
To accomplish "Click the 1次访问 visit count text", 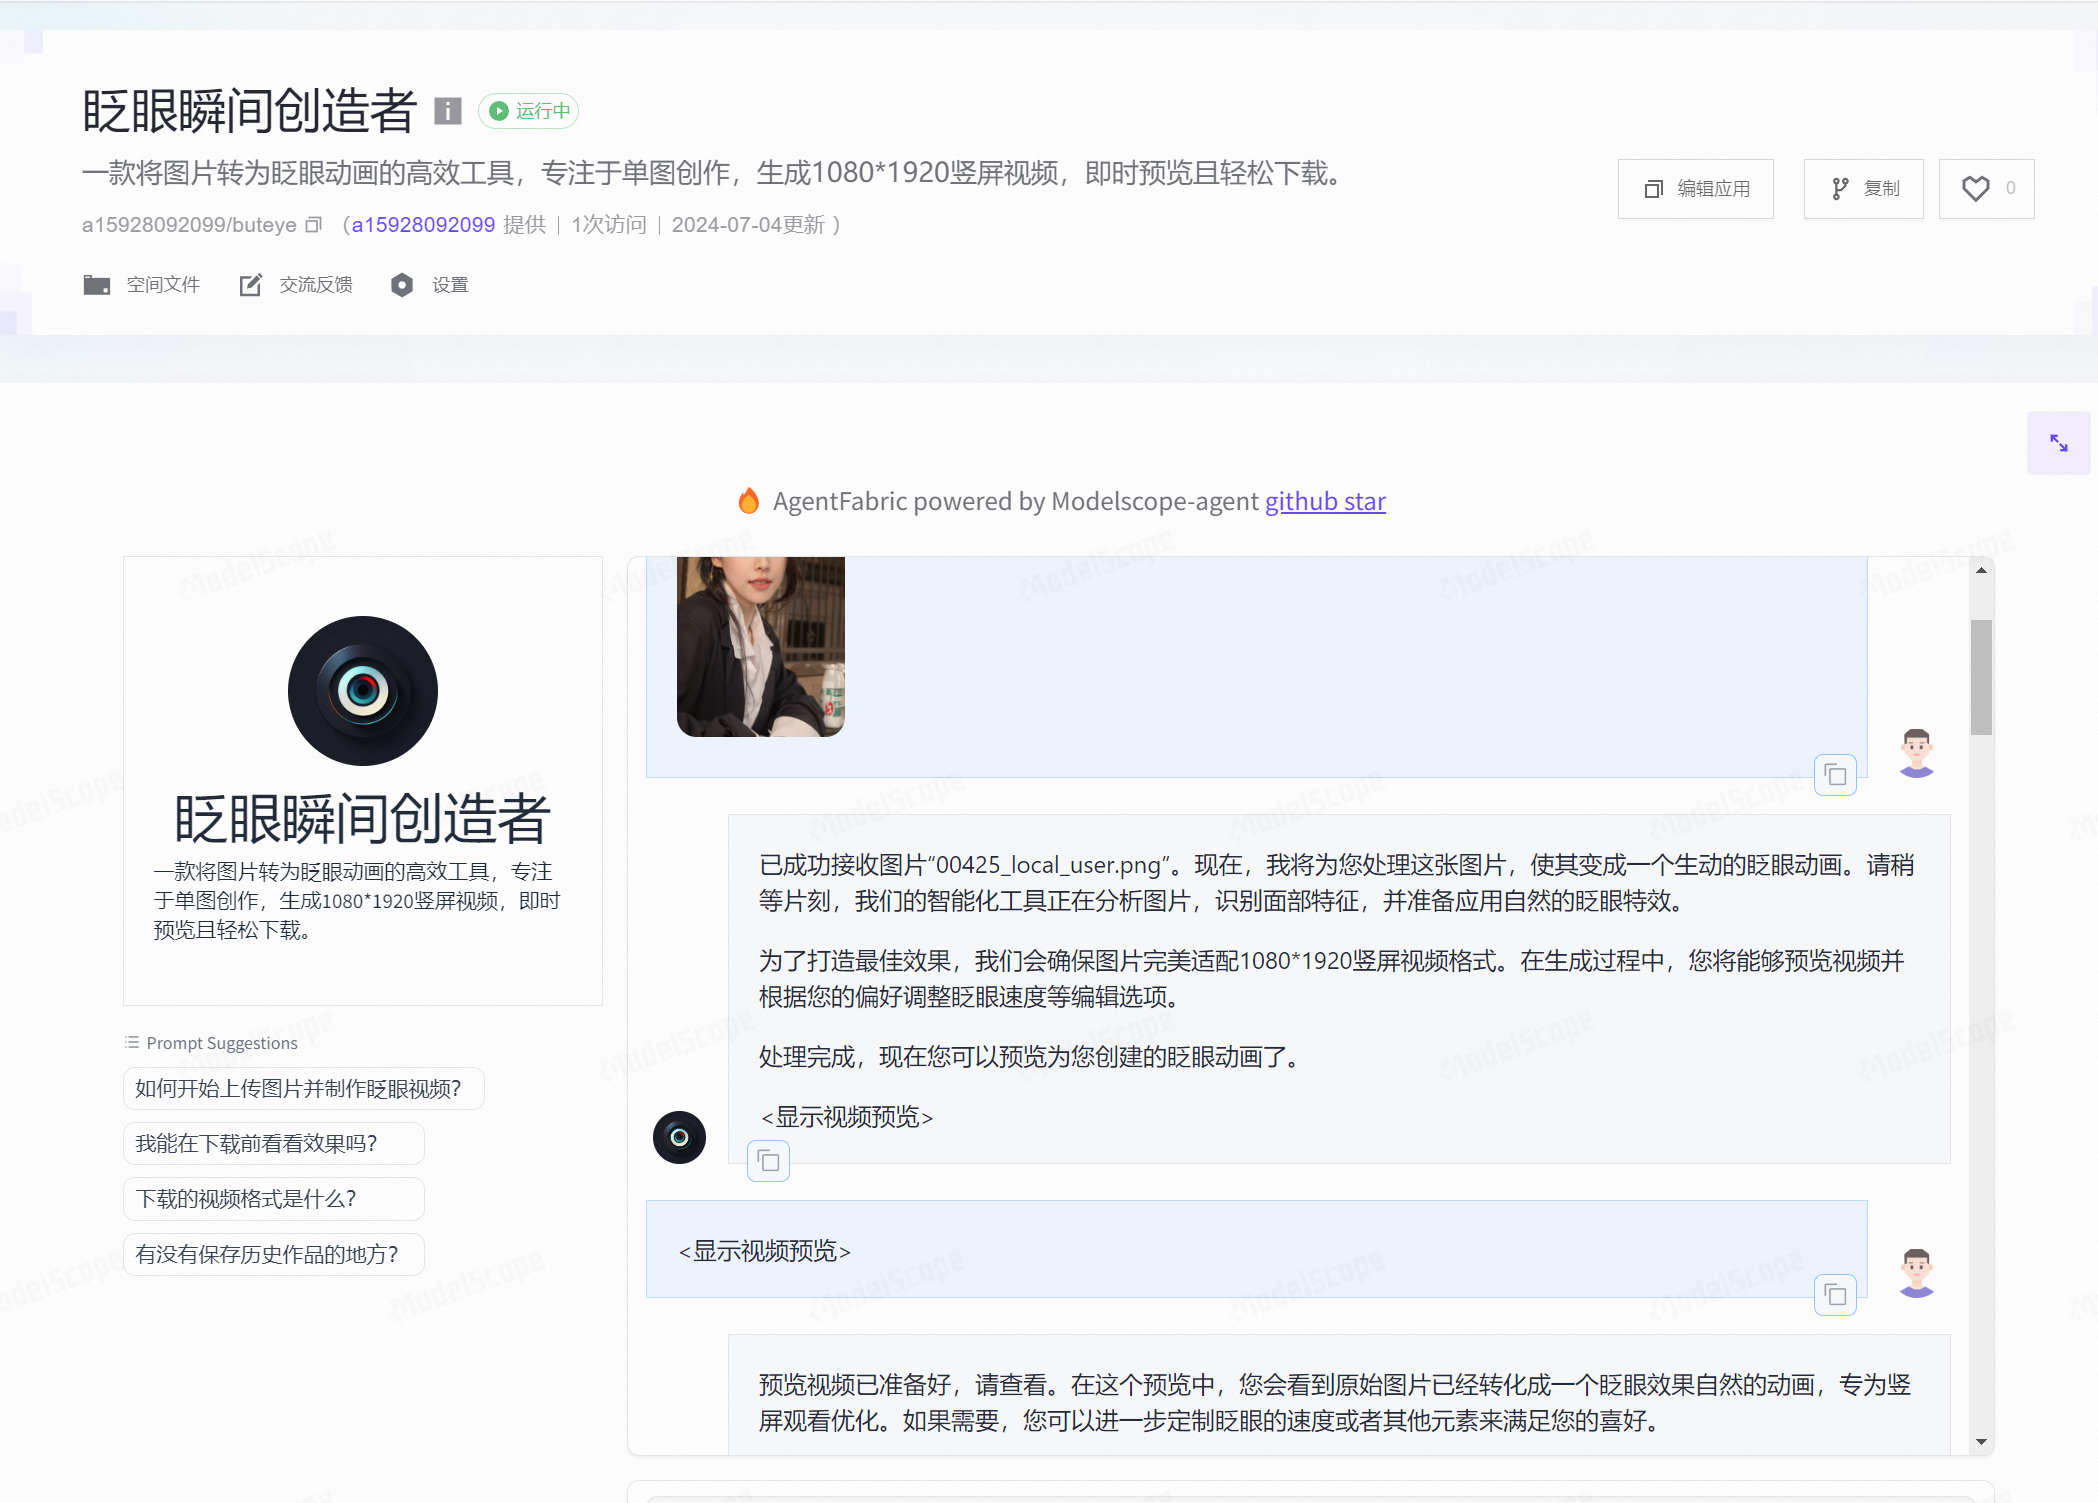I will (x=609, y=225).
